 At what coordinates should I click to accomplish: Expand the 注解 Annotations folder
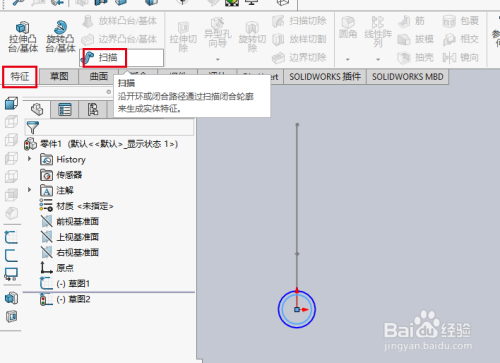click(30, 190)
